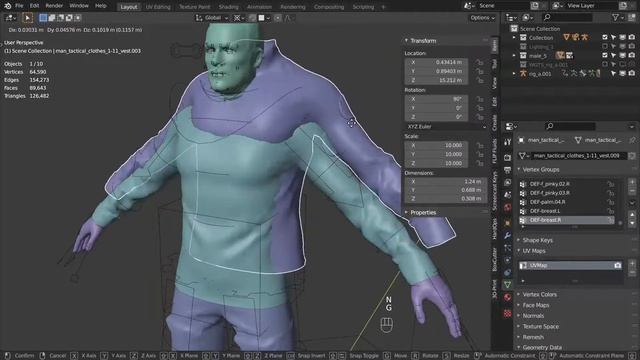The width and height of the screenshot is (640, 360).
Task: Select the DEF-f_pinky.02.R vertex group
Action: click(567, 184)
